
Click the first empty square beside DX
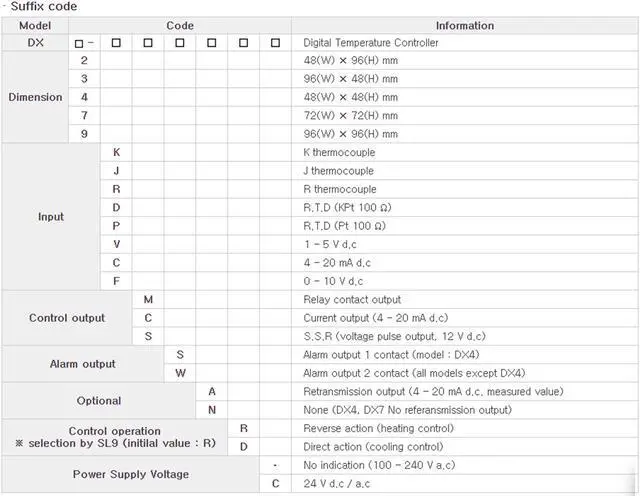[79, 43]
